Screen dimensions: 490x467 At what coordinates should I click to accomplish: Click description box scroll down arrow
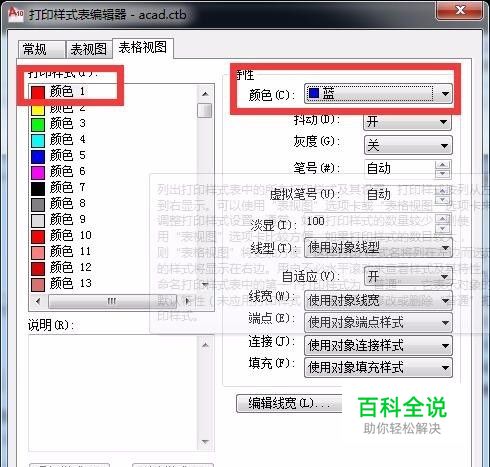(x=206, y=443)
